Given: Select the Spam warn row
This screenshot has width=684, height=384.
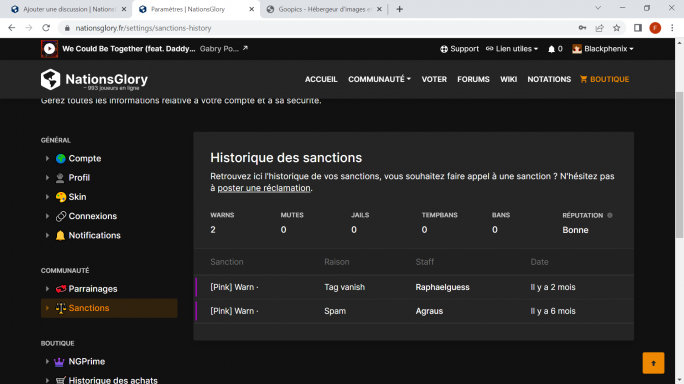Looking at the screenshot, I should tap(414, 311).
